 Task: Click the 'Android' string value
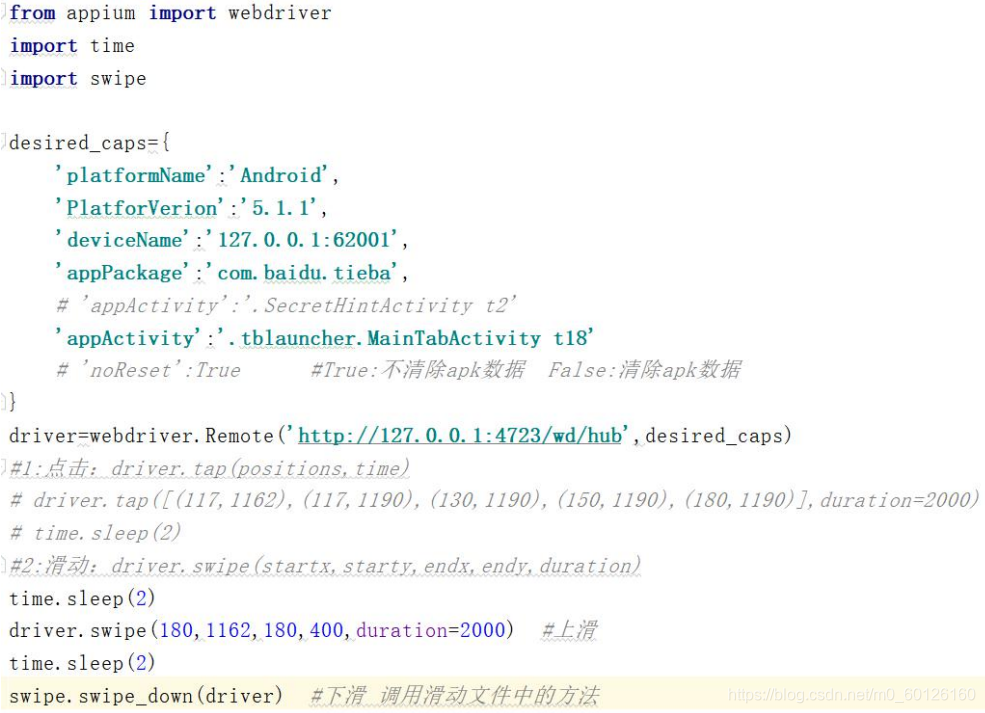point(278,175)
